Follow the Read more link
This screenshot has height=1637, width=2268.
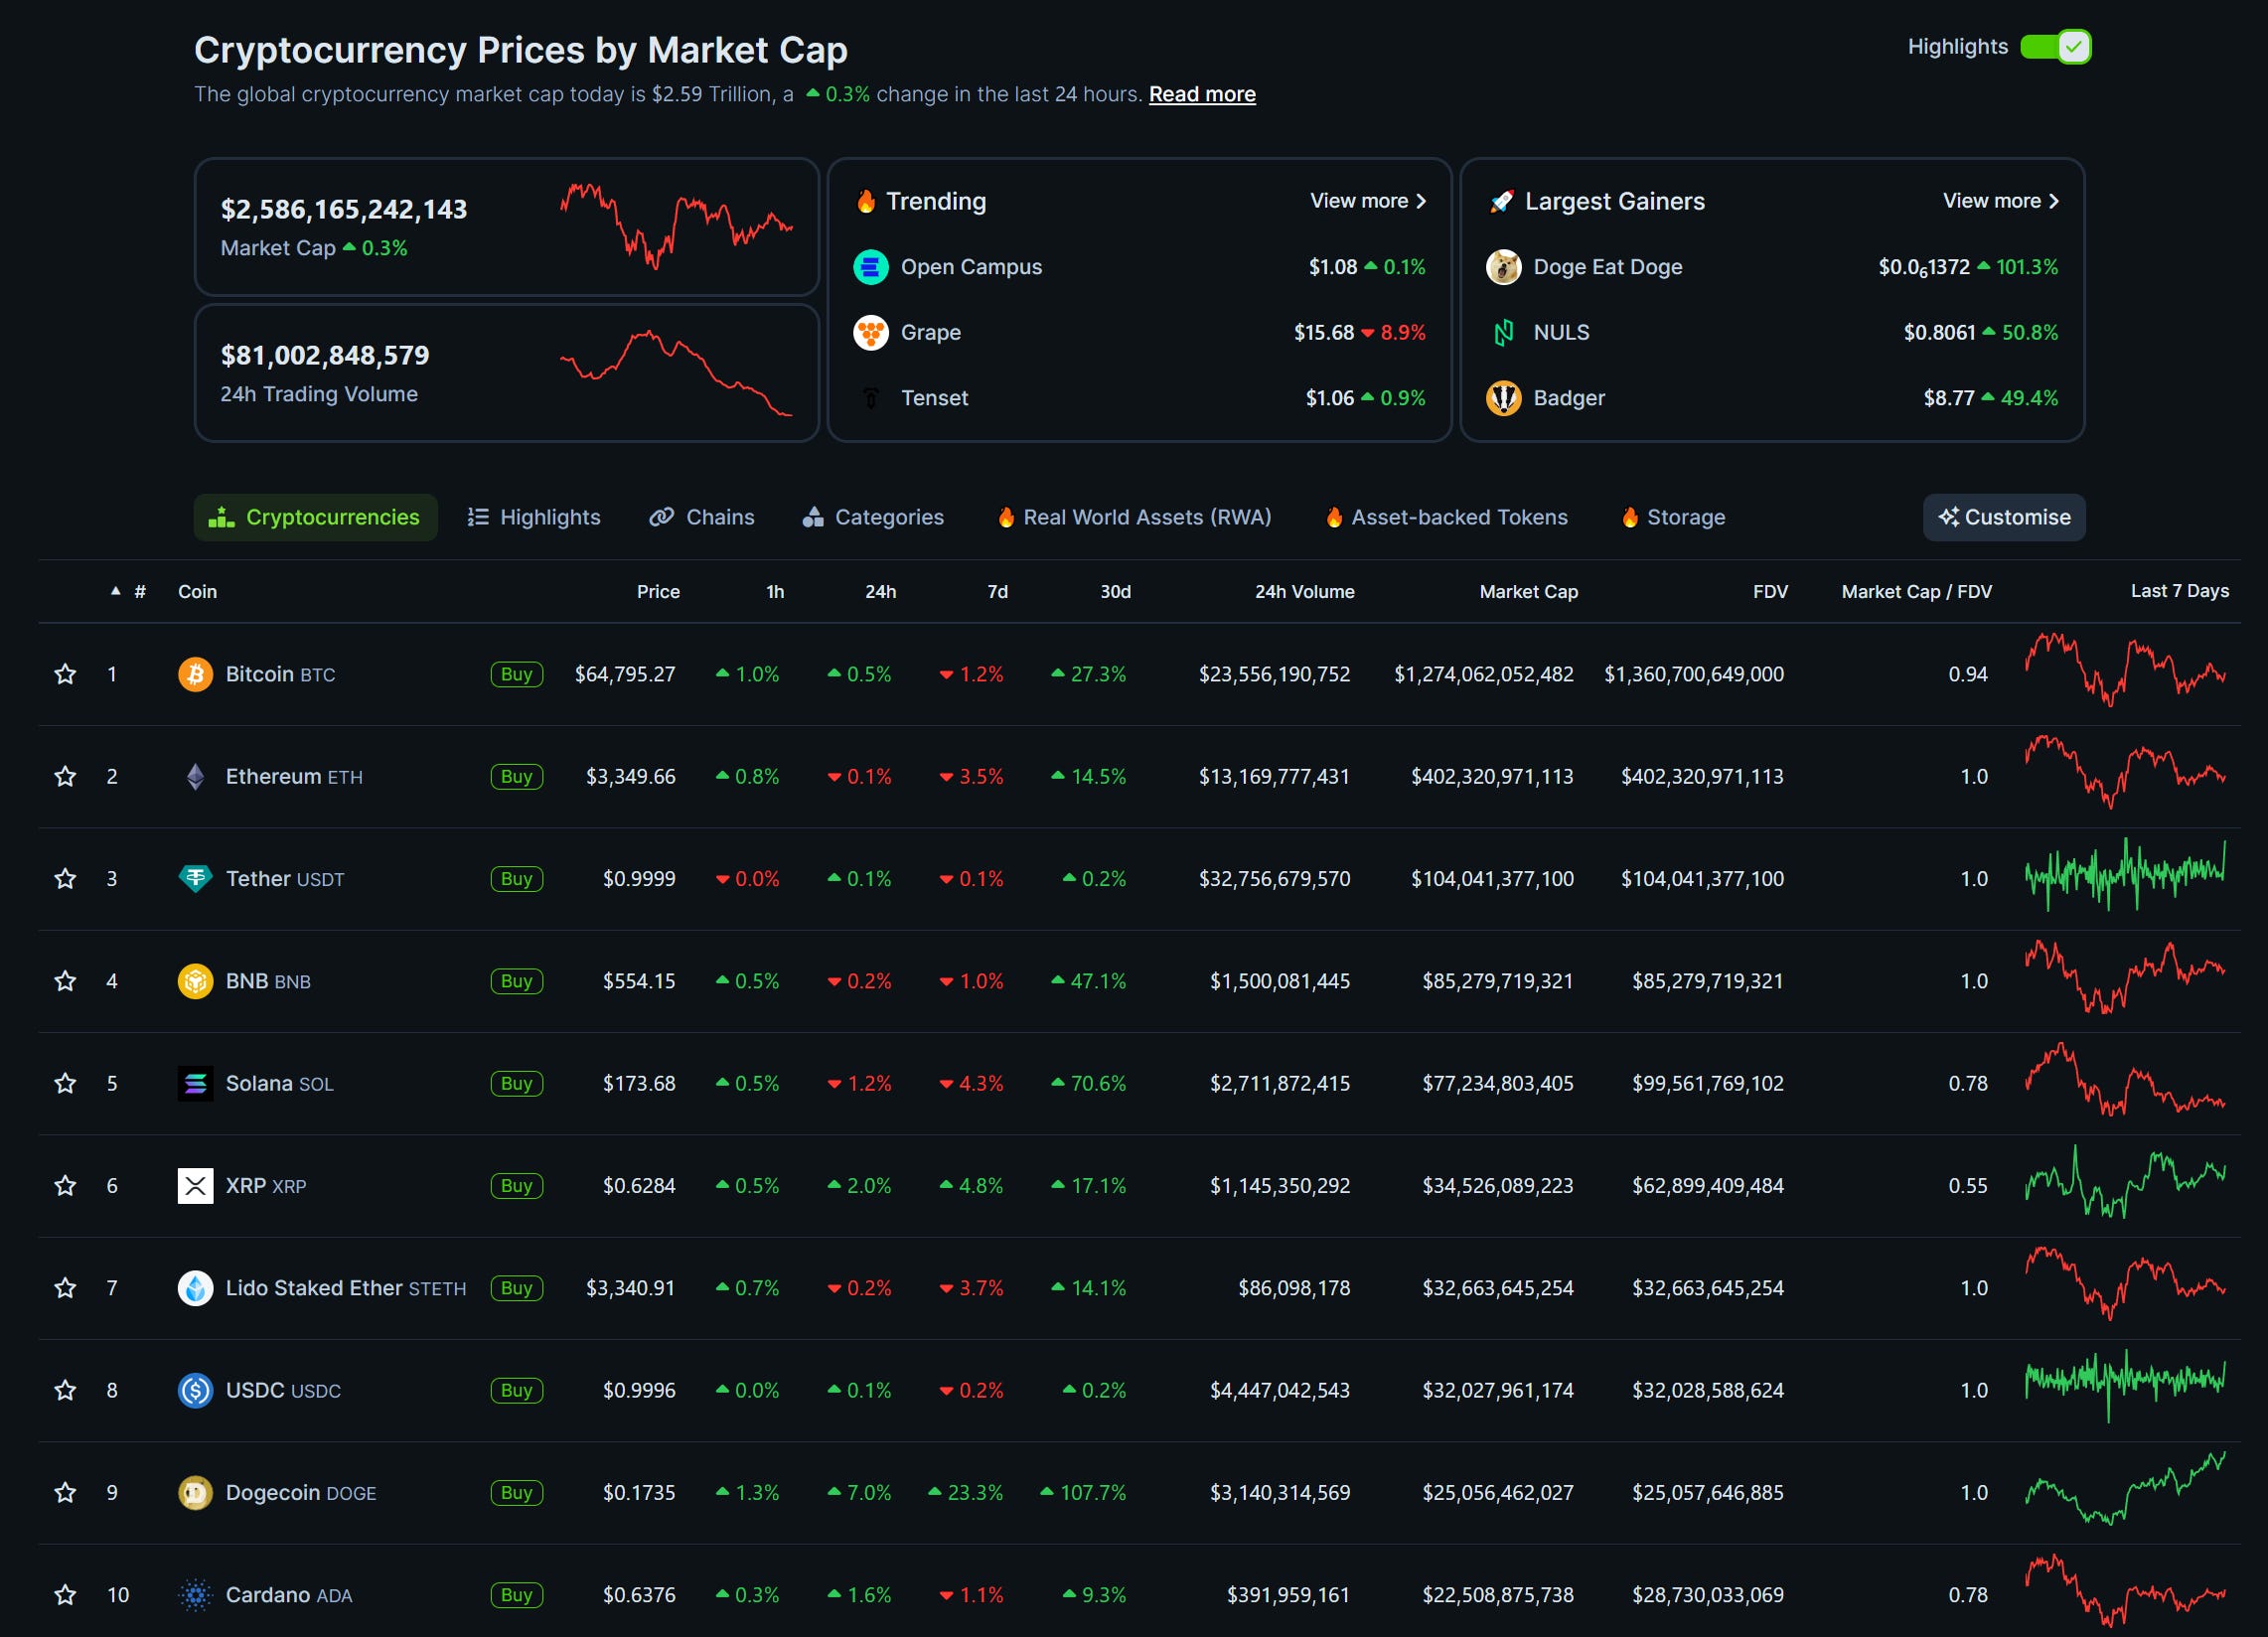1201,94
